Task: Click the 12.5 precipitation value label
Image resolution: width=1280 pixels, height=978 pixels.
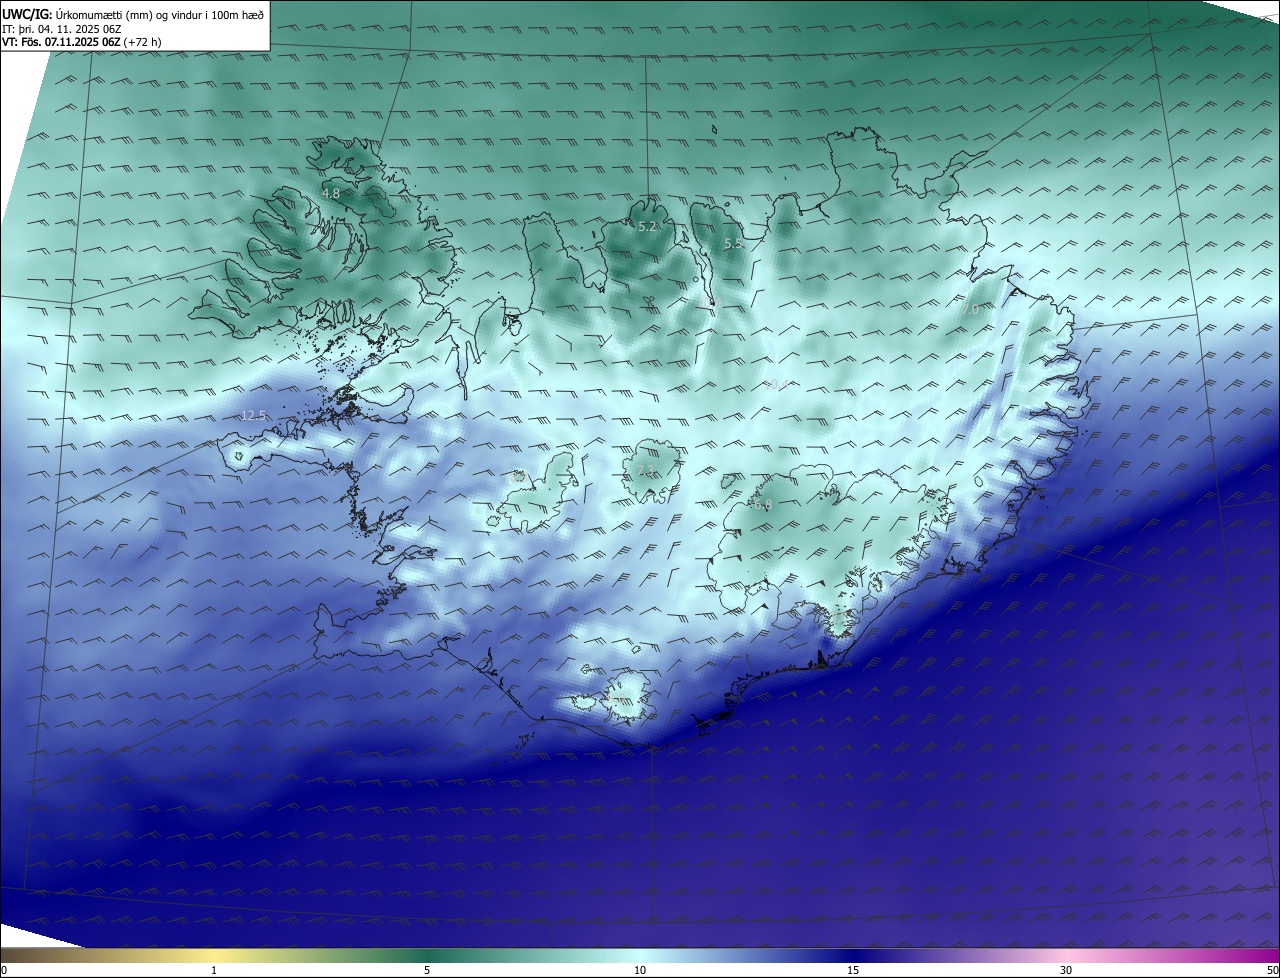Action: [254, 416]
